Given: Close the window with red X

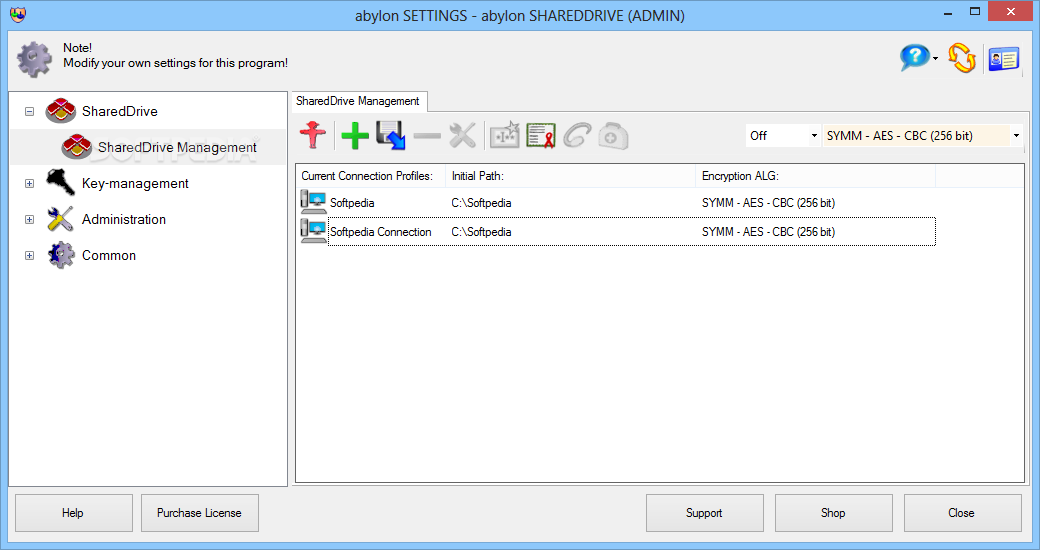Looking at the screenshot, I should coord(1011,11).
